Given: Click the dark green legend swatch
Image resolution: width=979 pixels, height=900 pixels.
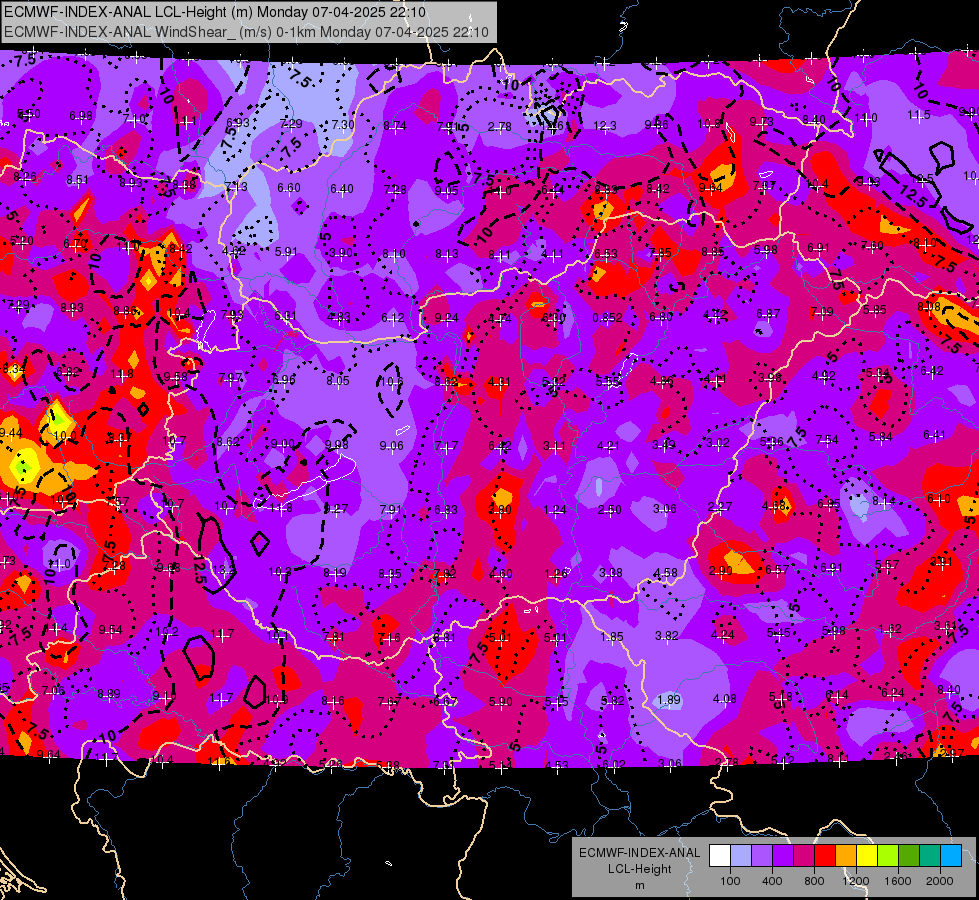Looking at the screenshot, I should (908, 856).
